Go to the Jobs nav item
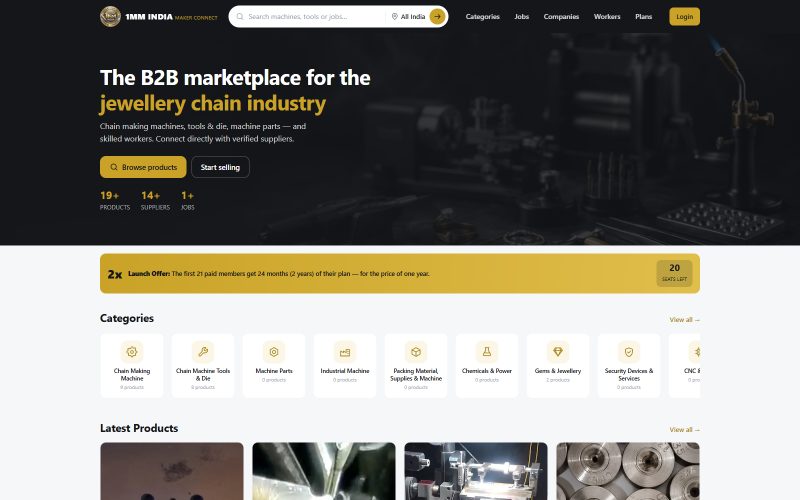Screen dimensions: 800x500 [521, 16]
